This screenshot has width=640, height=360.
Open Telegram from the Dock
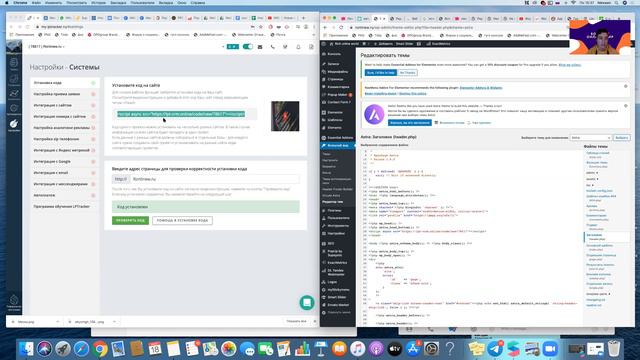[x=495, y=349]
